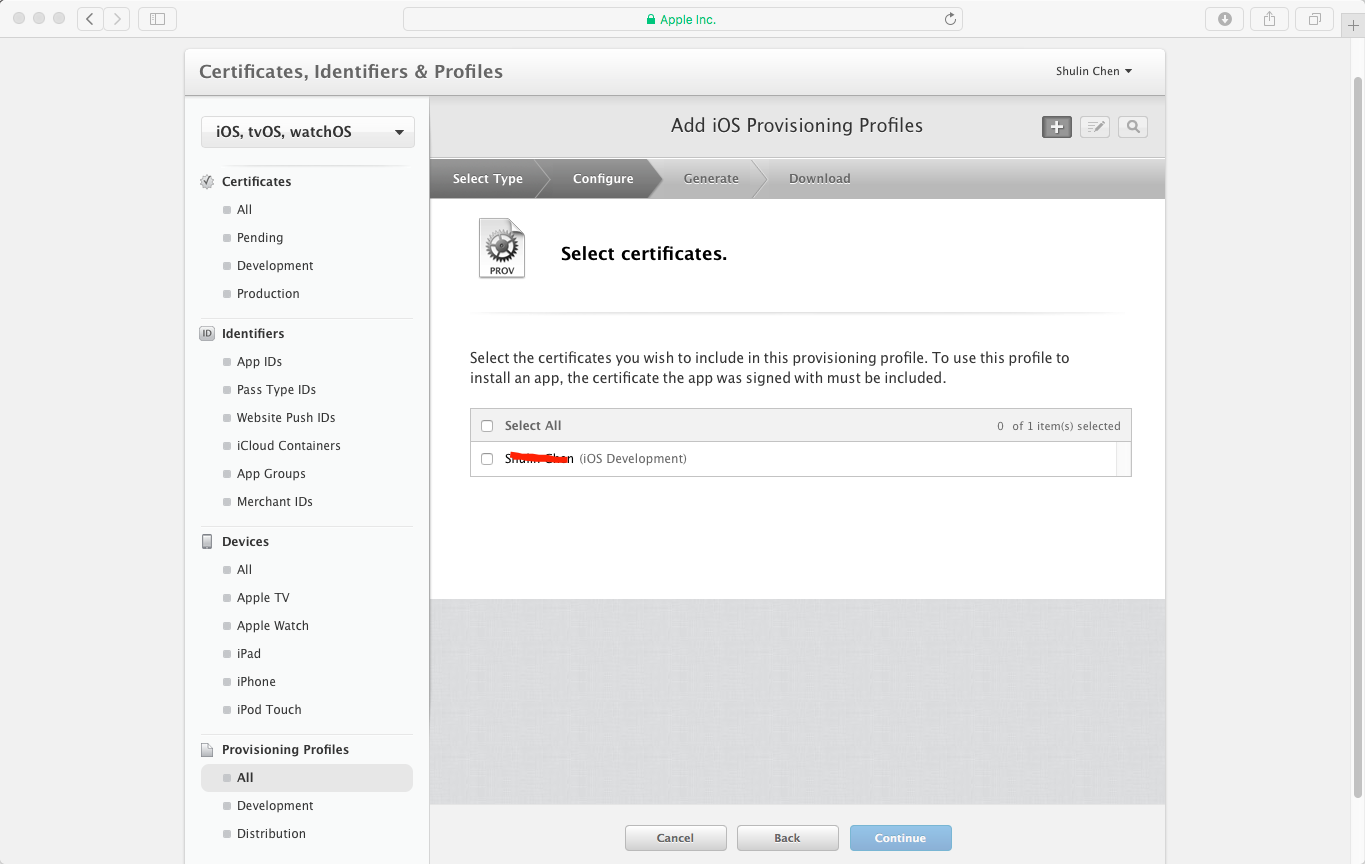
Task: Click the Identifiers section heading
Action: click(253, 334)
